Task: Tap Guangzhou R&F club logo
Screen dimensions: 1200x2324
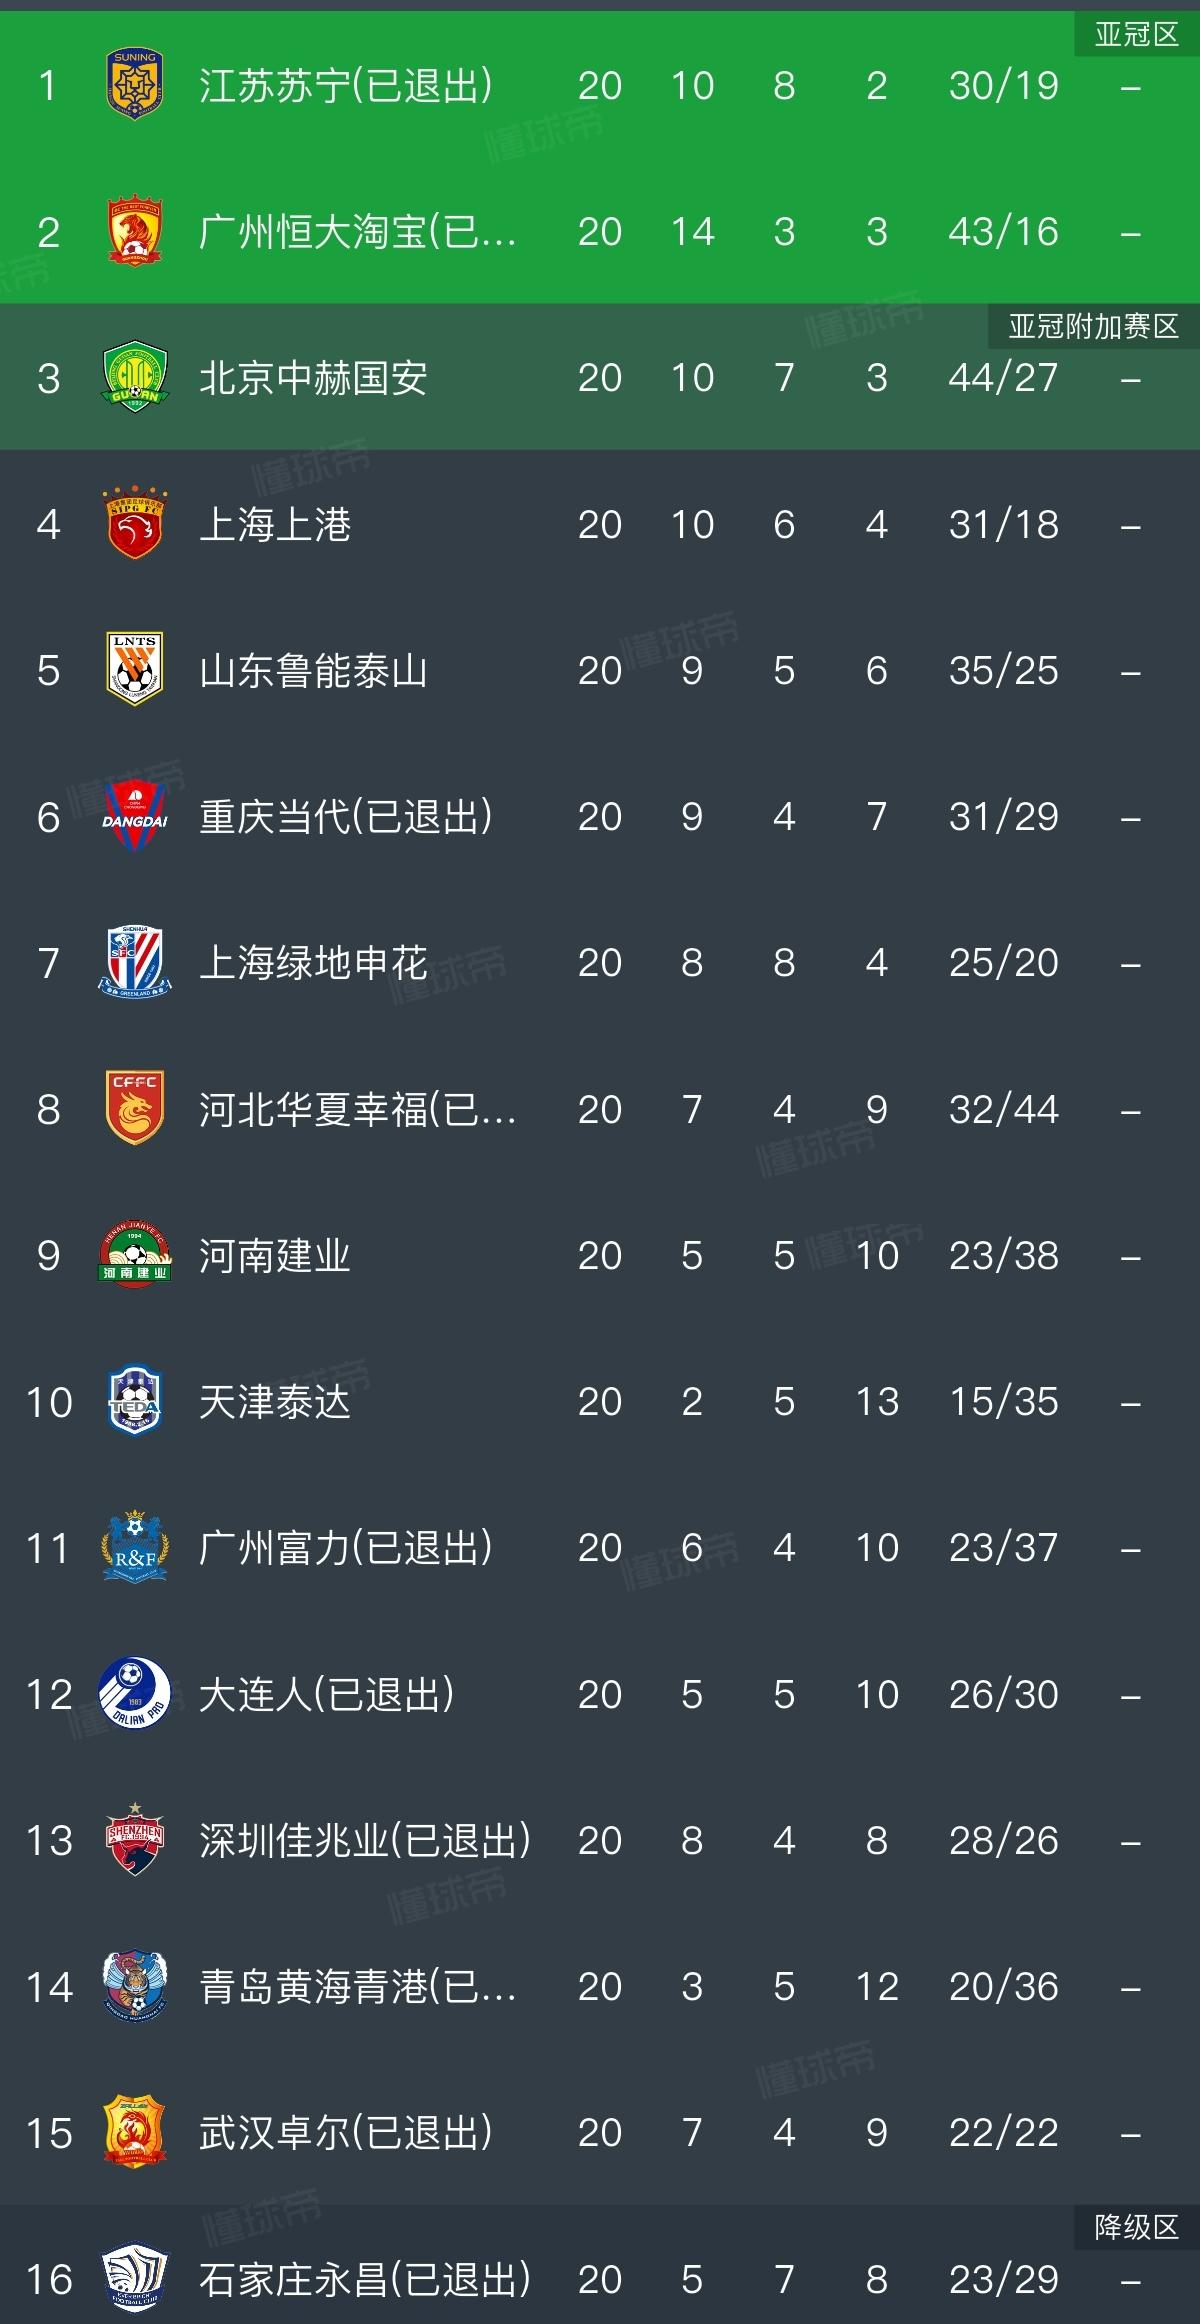Action: pos(134,1547)
